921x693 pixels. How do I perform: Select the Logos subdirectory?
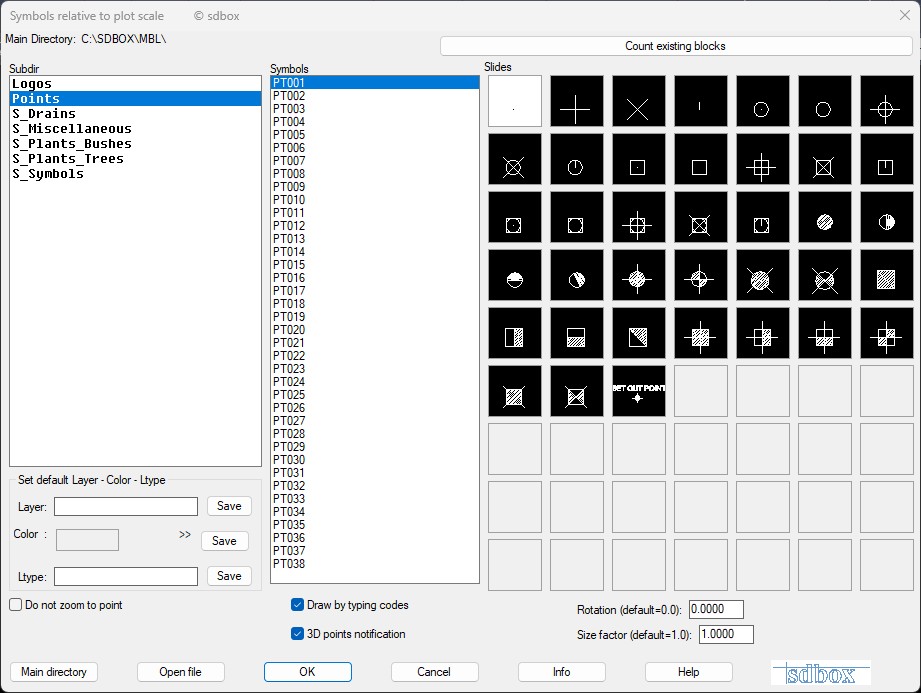coord(135,83)
